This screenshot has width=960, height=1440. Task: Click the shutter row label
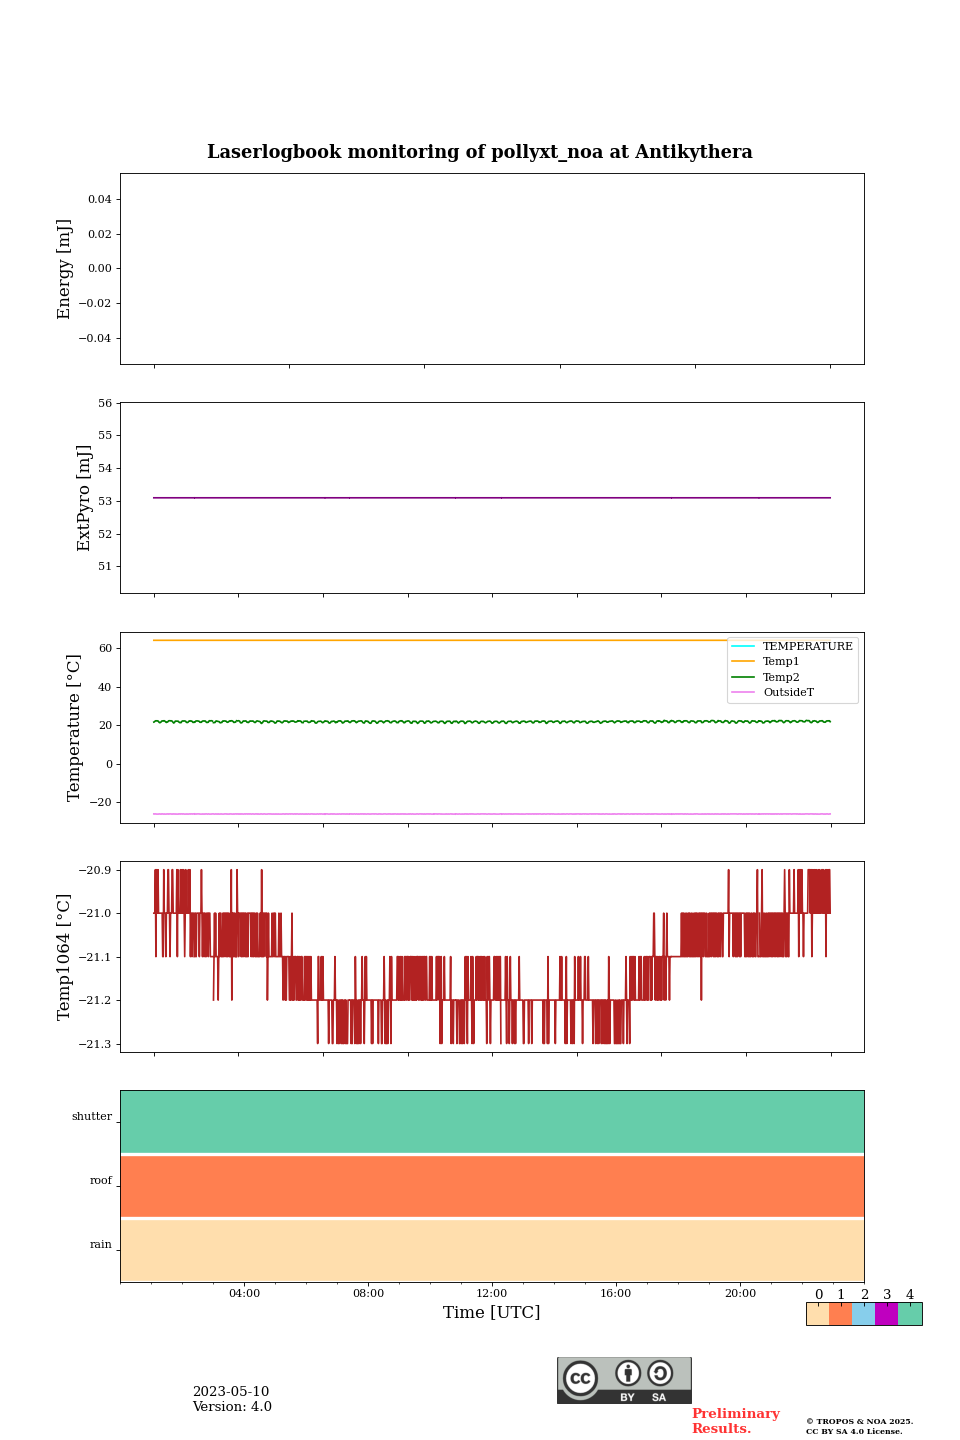click(x=92, y=1117)
